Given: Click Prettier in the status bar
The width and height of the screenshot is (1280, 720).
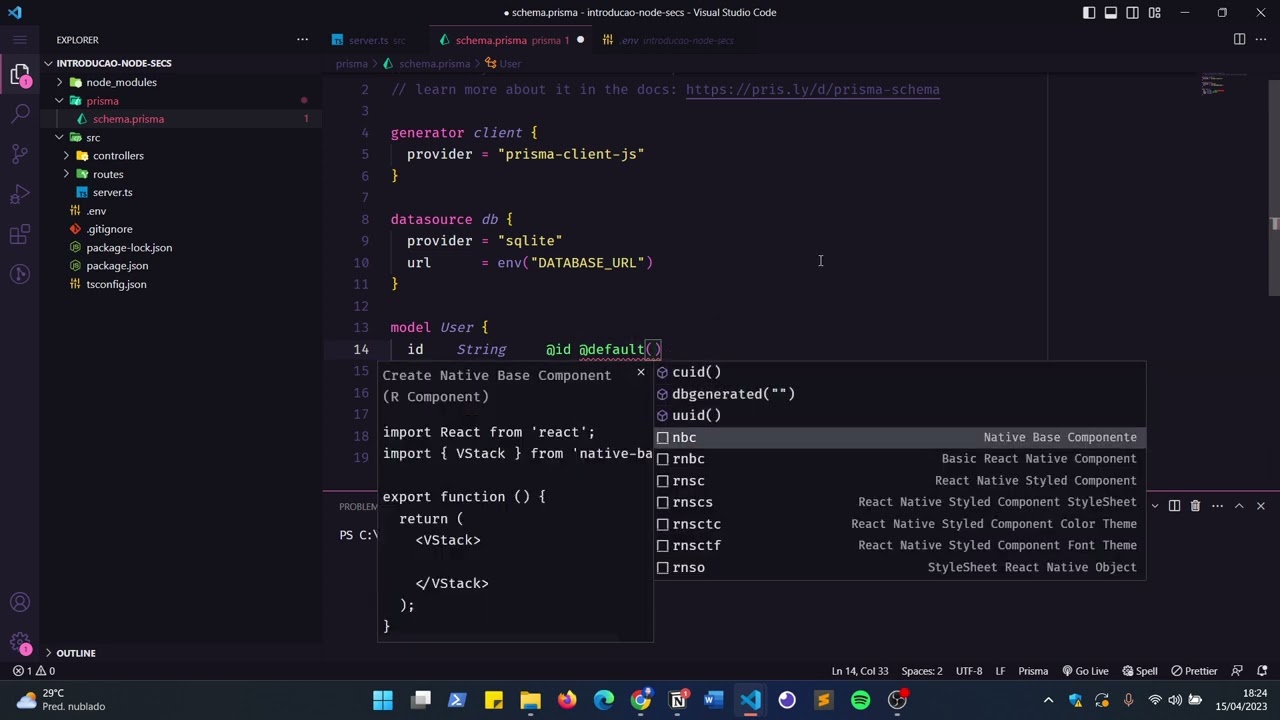Looking at the screenshot, I should (1194, 671).
